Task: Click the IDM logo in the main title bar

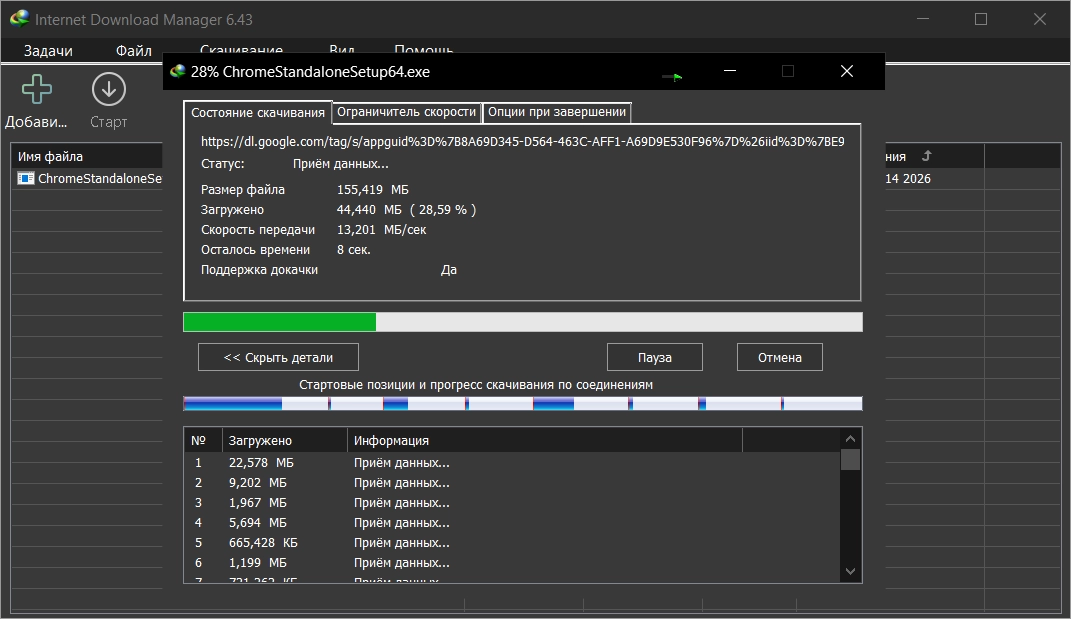Action: [x=19, y=18]
